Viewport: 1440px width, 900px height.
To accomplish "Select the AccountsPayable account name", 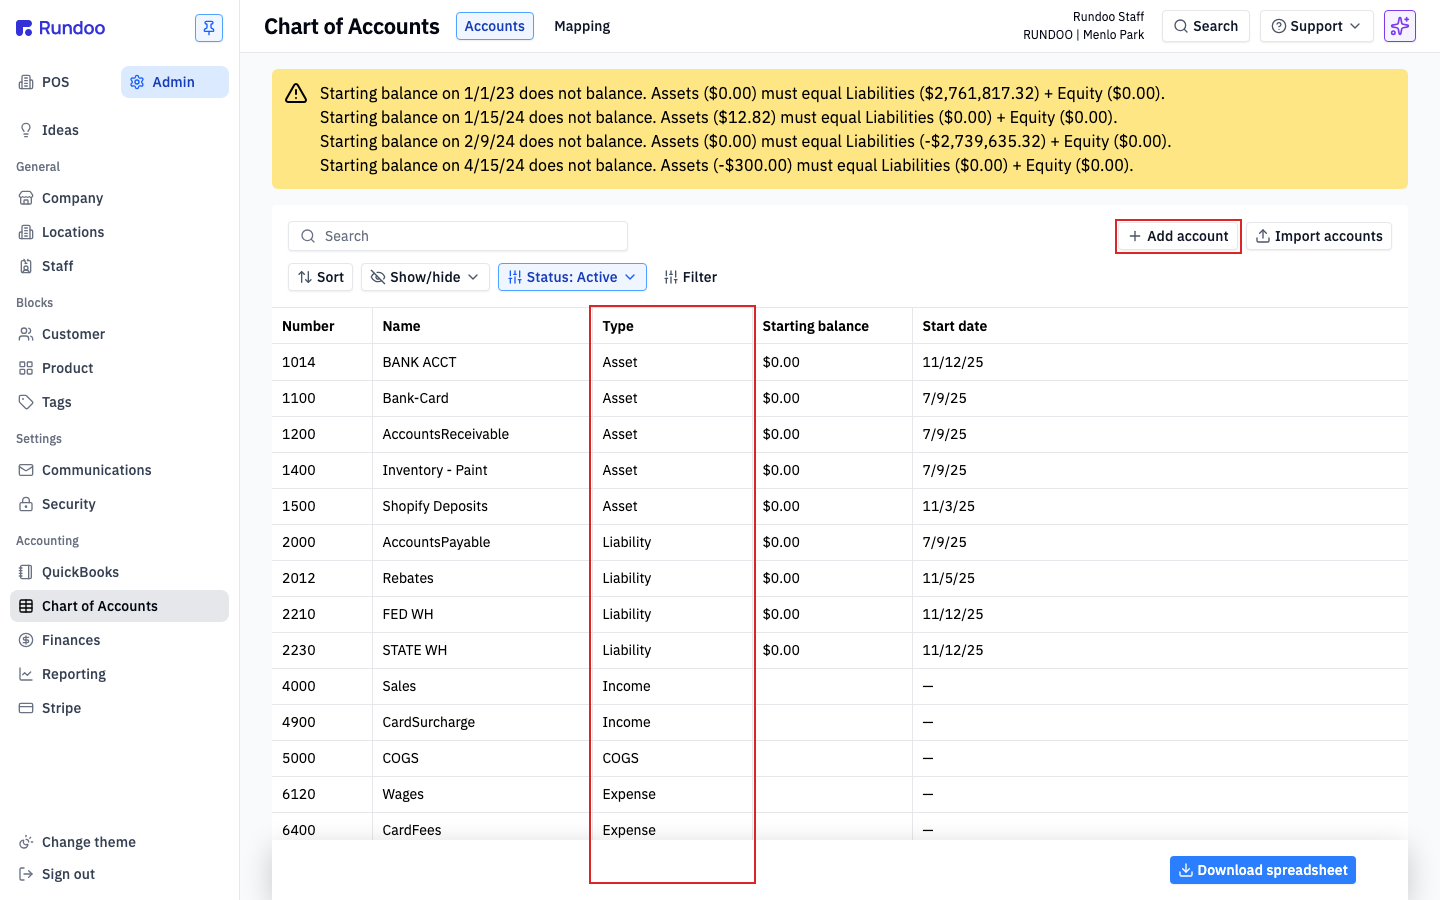I will coord(436,542).
